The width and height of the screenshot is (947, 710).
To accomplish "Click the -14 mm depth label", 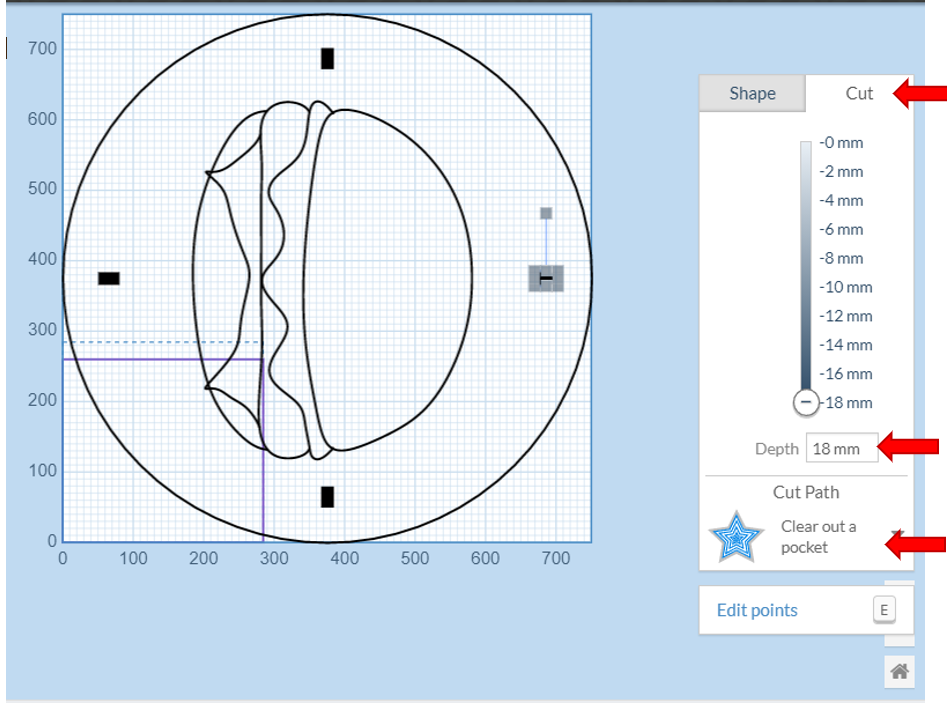I will pyautogui.click(x=846, y=345).
